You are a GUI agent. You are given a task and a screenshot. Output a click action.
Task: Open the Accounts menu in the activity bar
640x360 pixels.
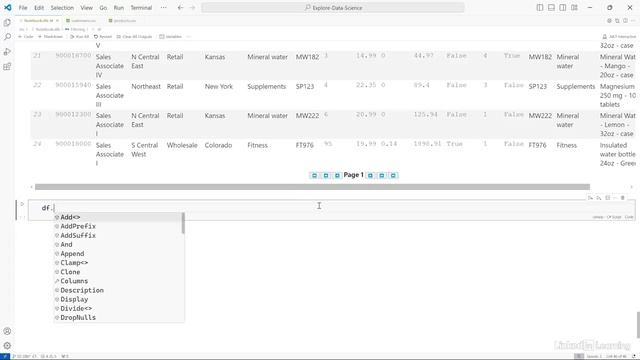point(7,331)
